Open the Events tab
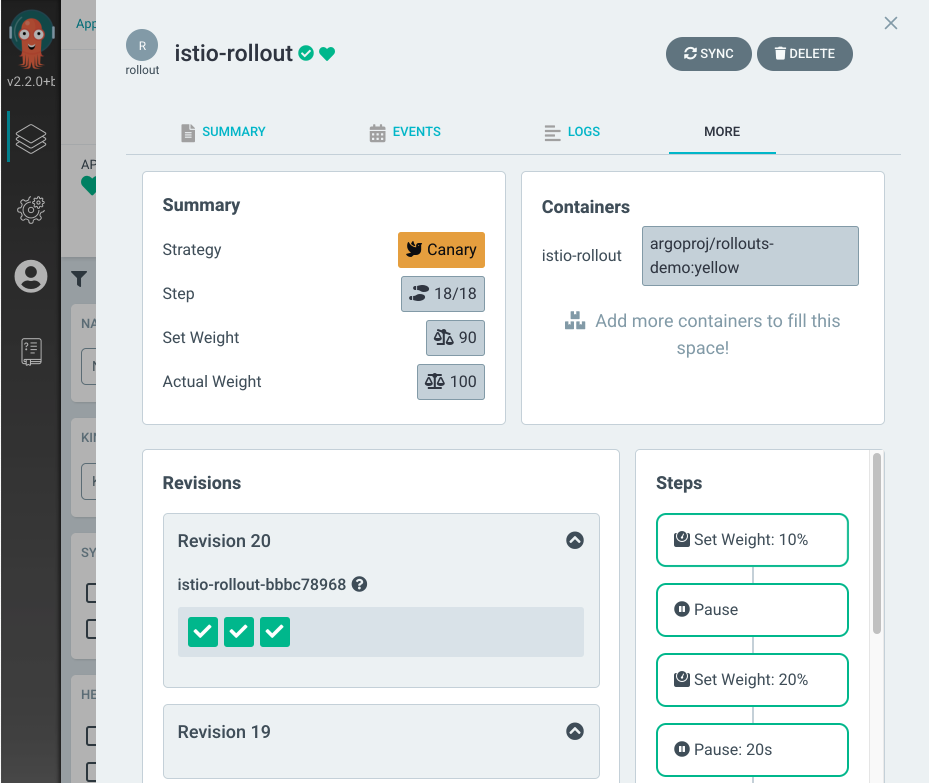Image resolution: width=929 pixels, height=783 pixels. [405, 132]
